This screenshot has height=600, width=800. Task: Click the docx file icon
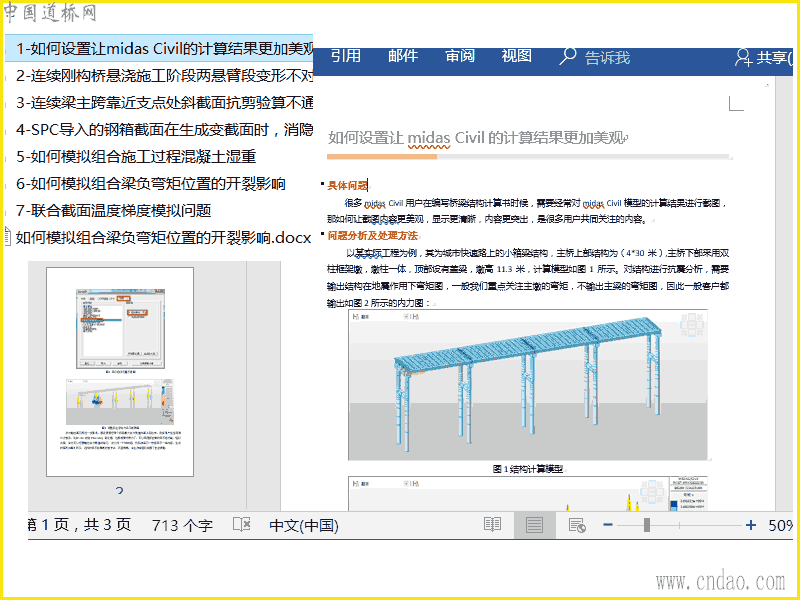7,238
